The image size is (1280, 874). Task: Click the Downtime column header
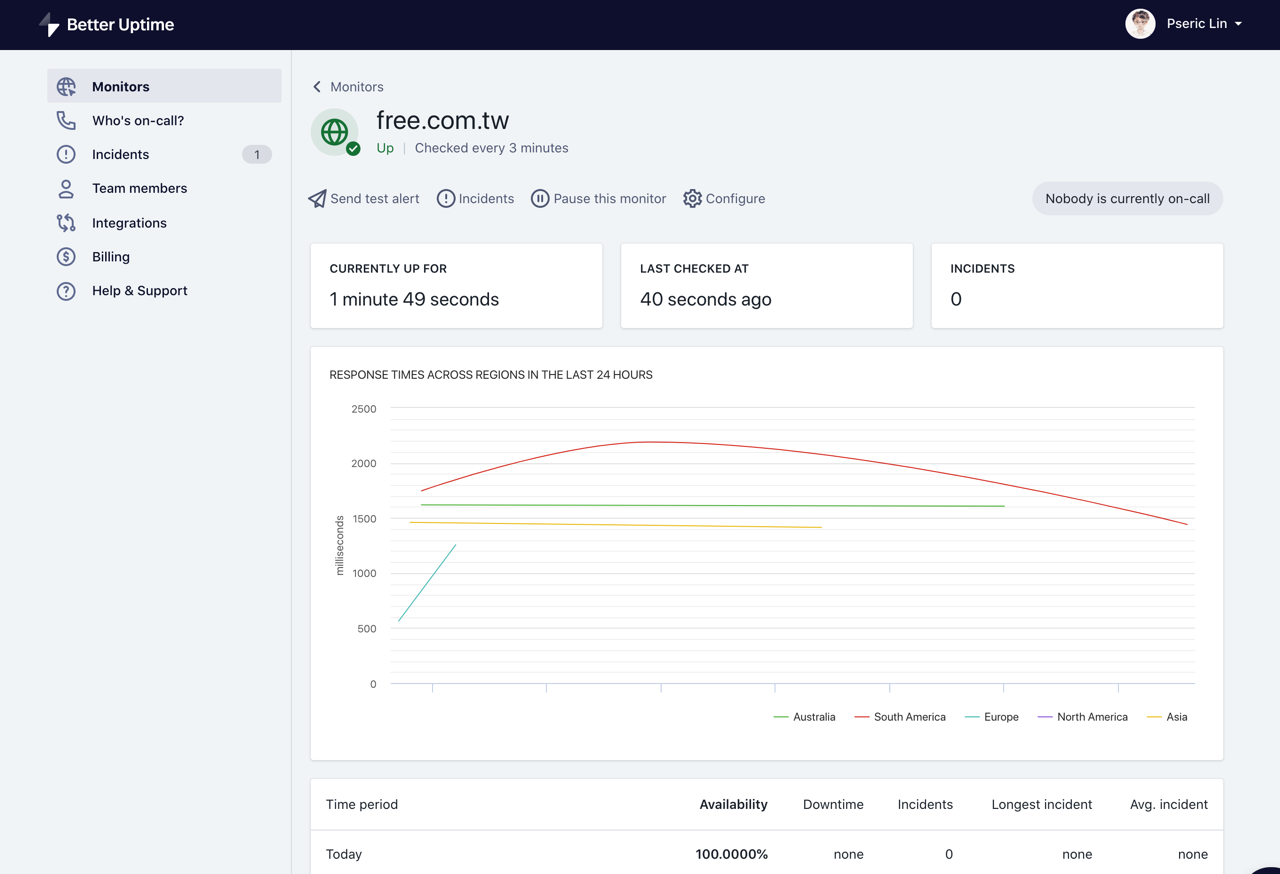[x=833, y=804]
